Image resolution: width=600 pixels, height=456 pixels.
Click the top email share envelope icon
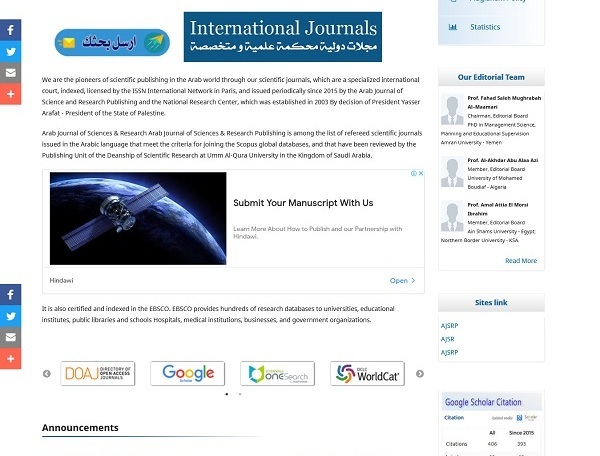pyautogui.click(x=10, y=73)
